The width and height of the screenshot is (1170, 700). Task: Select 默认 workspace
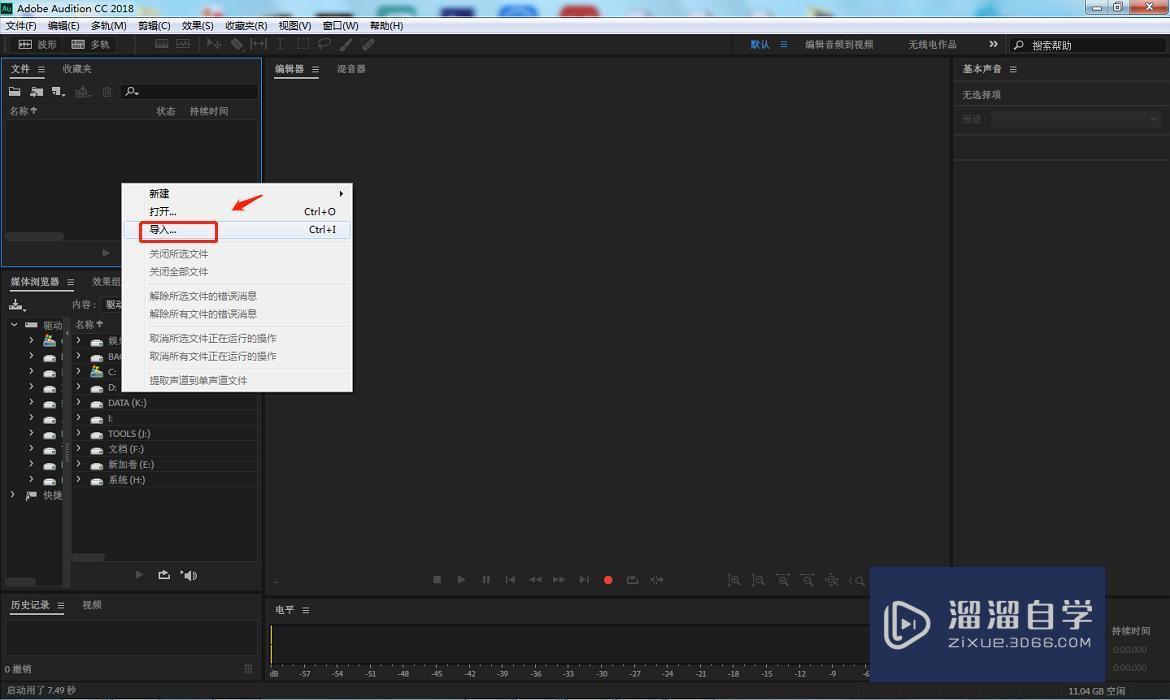(760, 45)
